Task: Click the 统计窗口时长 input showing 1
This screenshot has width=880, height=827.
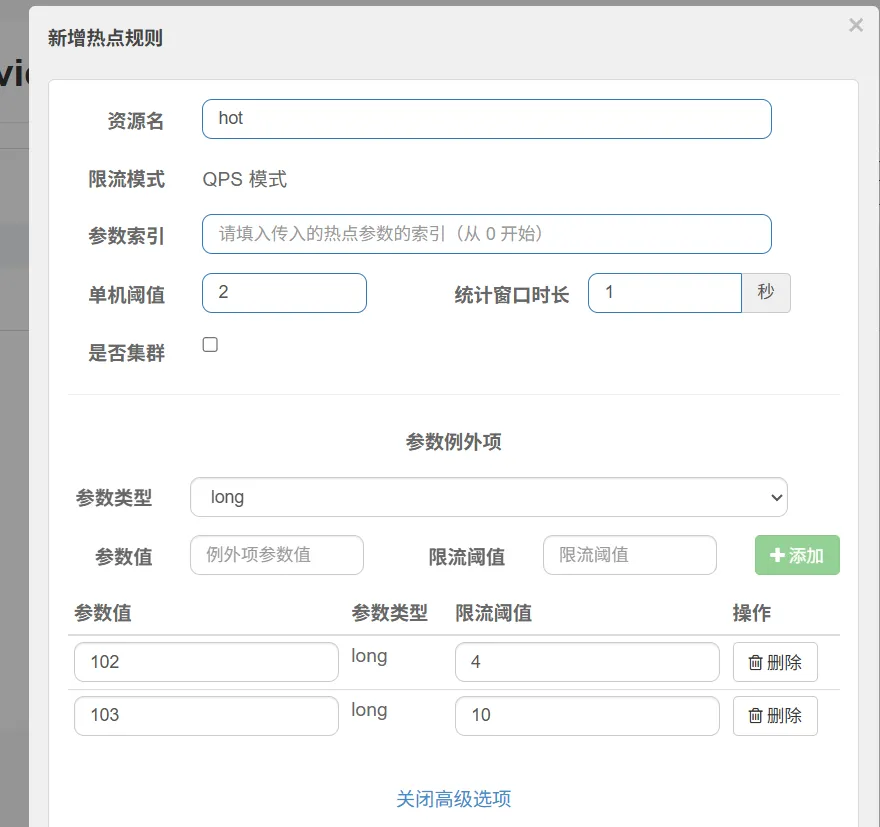Action: click(664, 293)
